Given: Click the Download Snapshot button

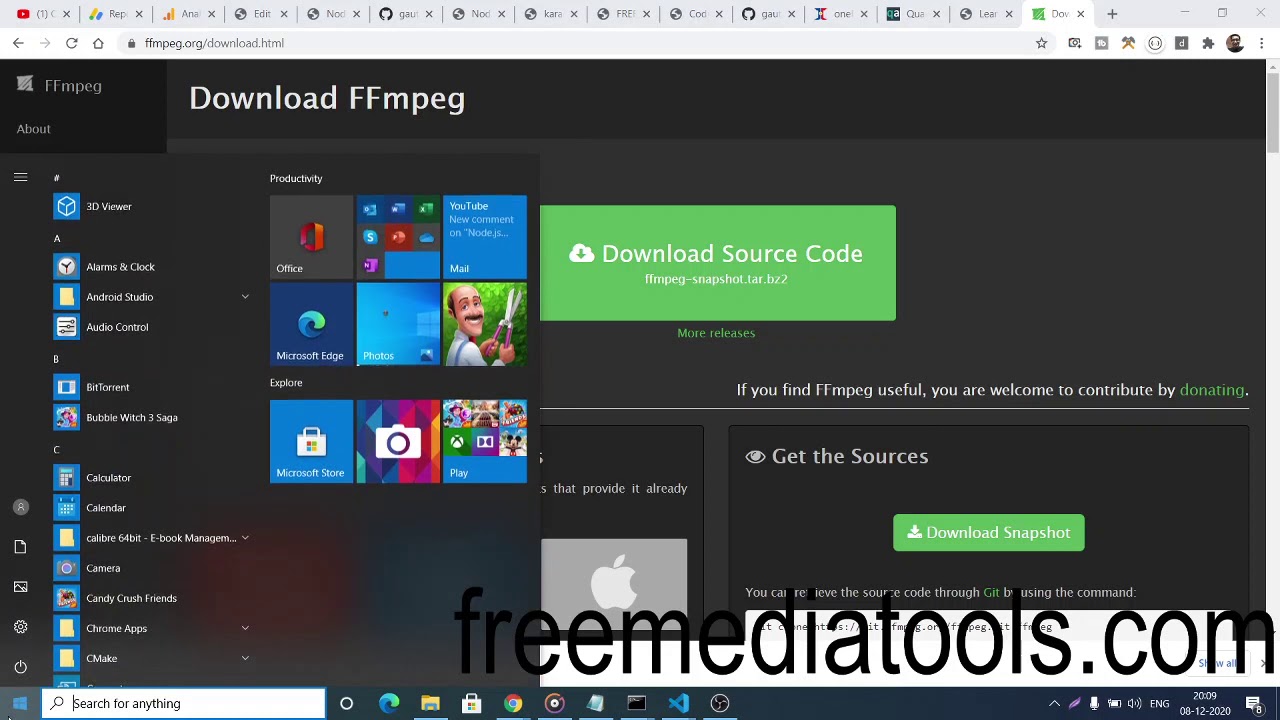Looking at the screenshot, I should tap(988, 533).
